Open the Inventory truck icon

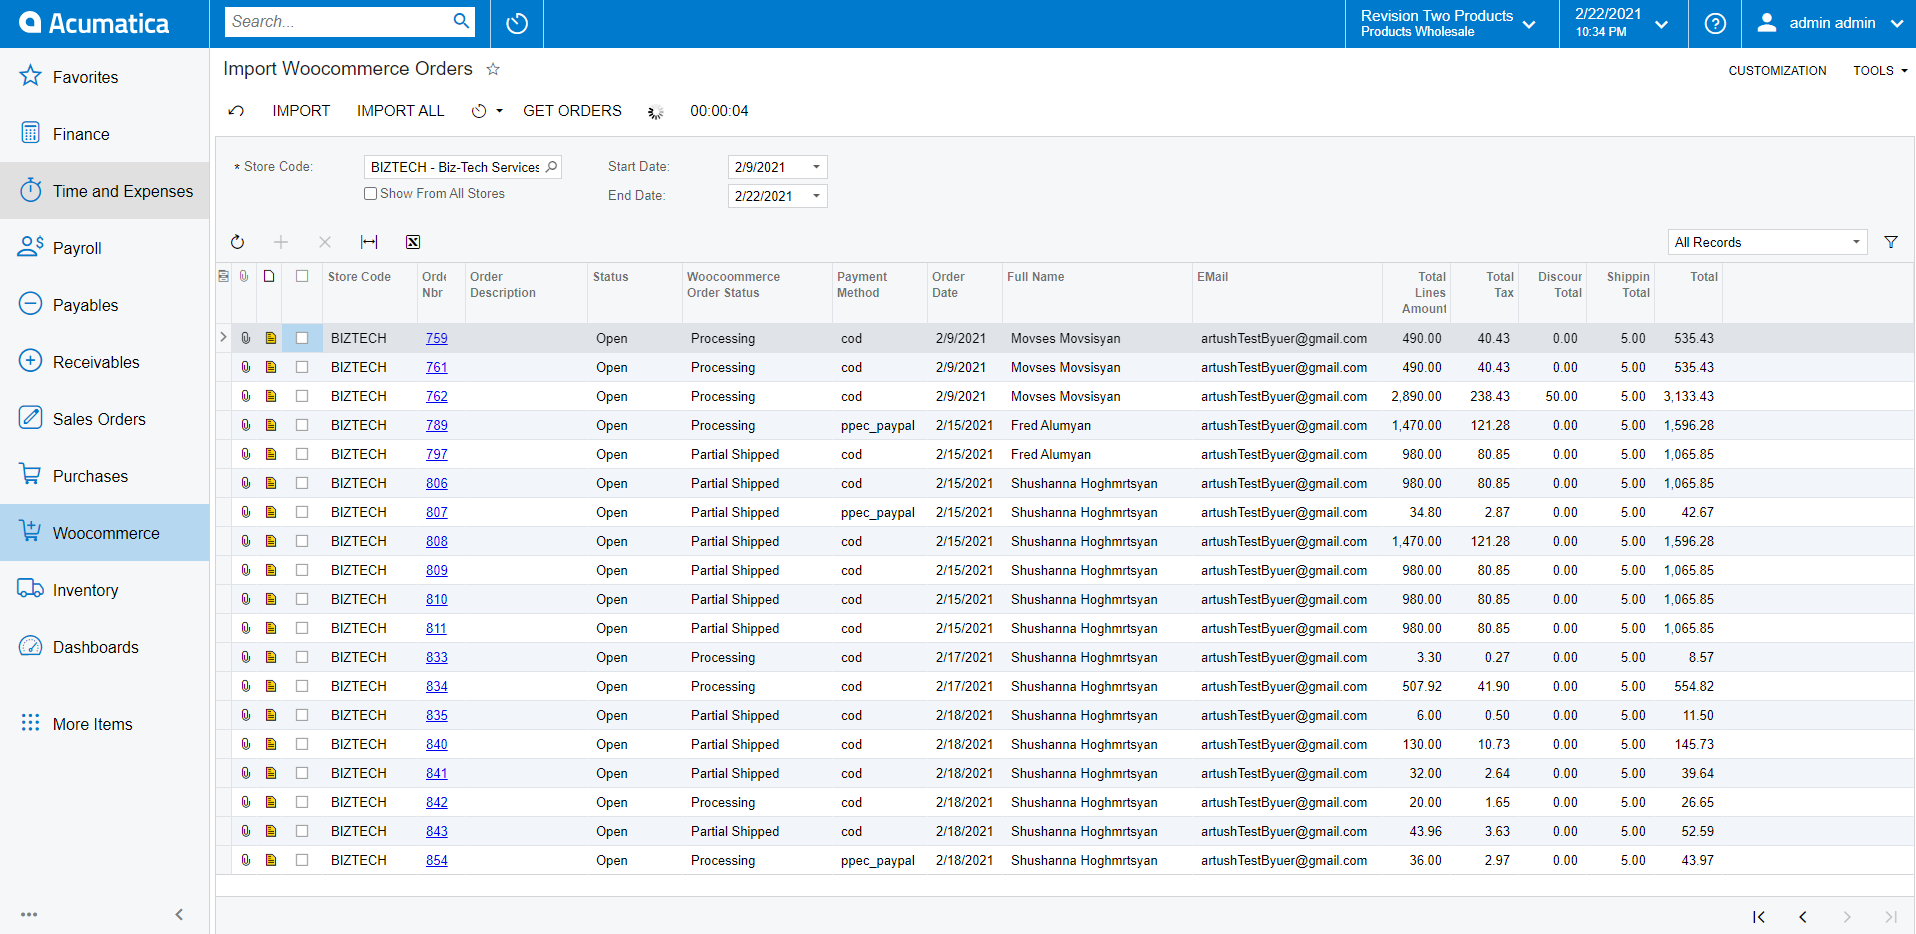coord(31,589)
